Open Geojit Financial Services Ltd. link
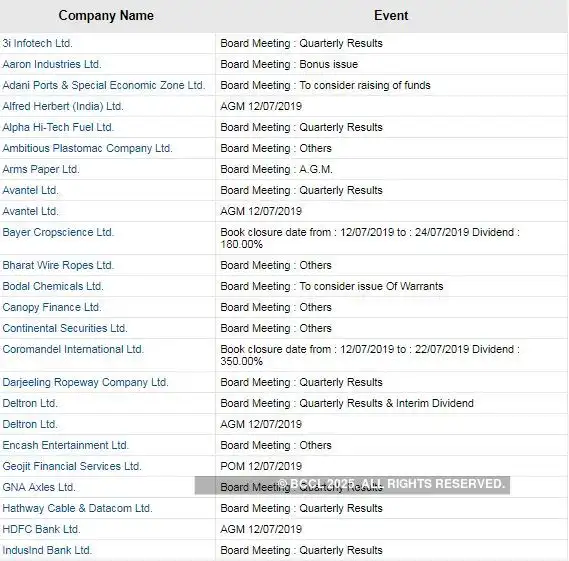The height and width of the screenshot is (561, 569). point(71,467)
